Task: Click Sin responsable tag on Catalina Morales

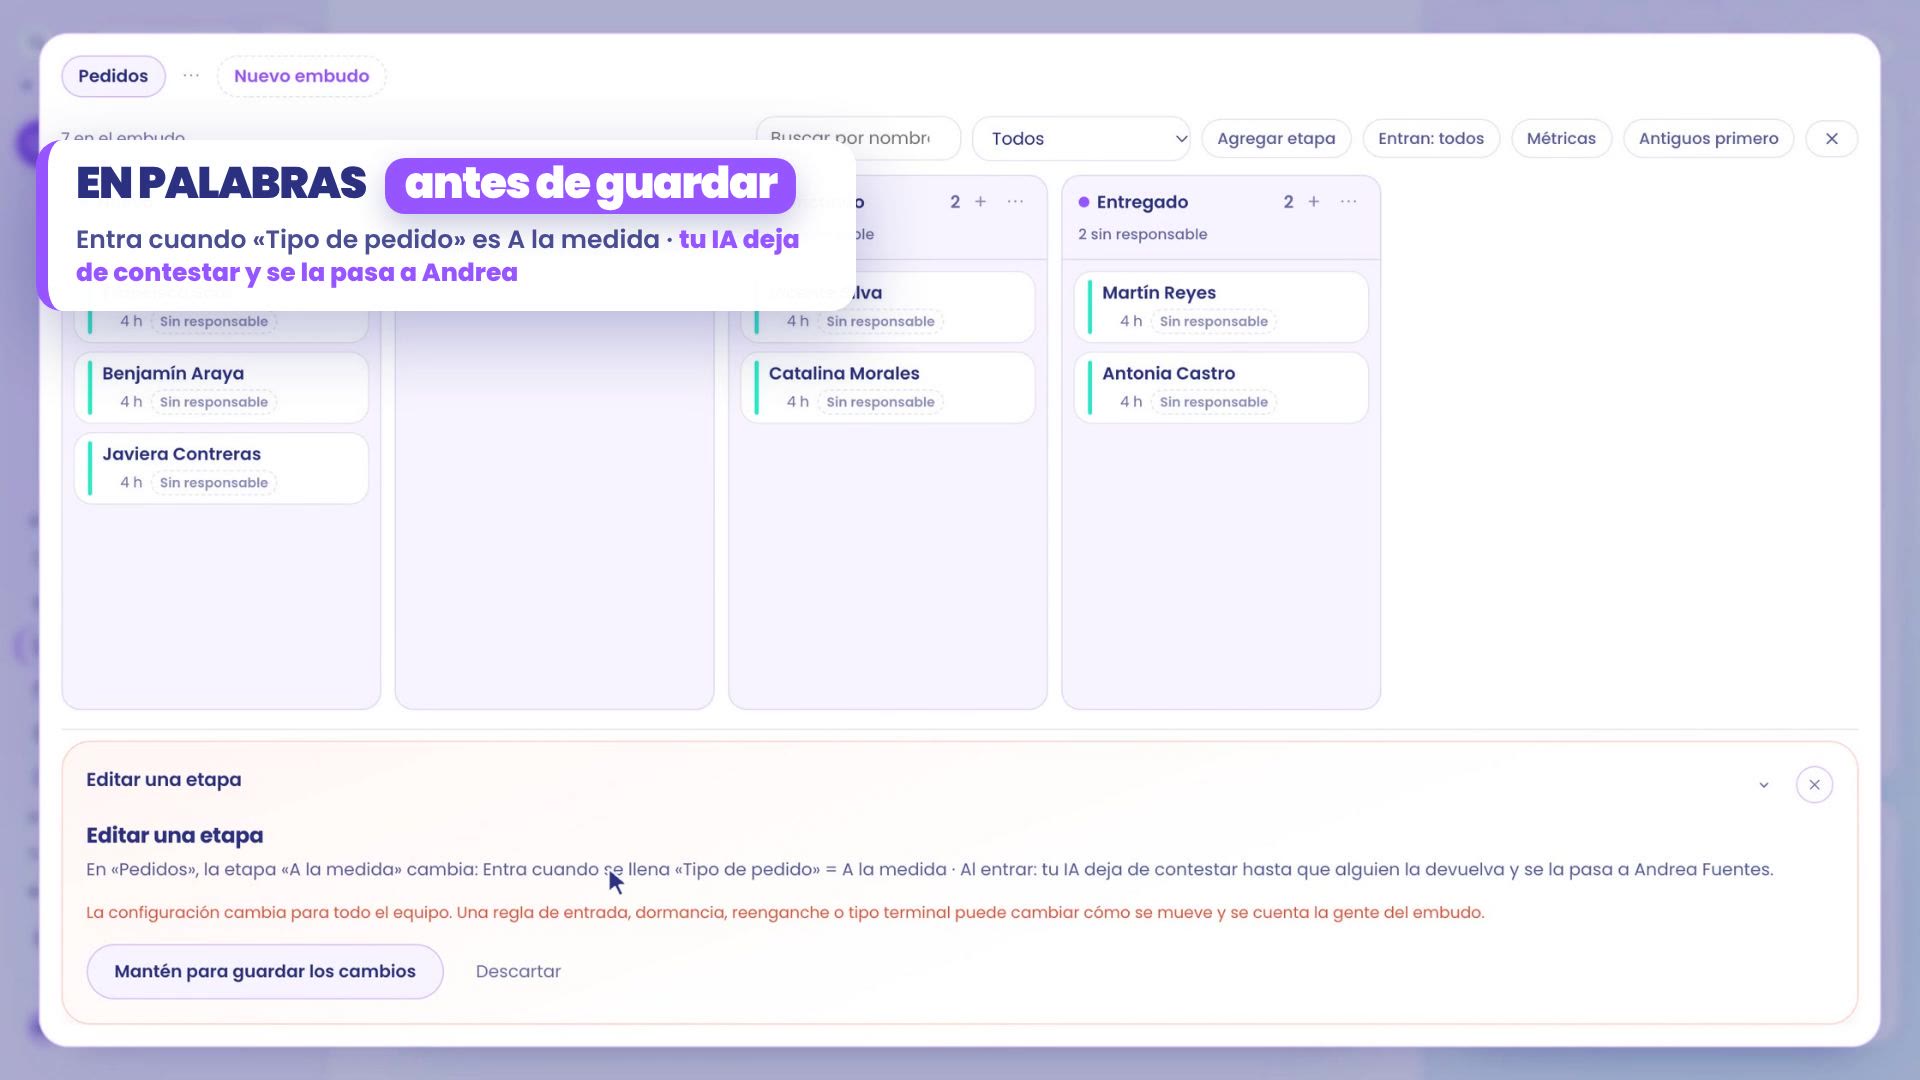Action: [880, 402]
